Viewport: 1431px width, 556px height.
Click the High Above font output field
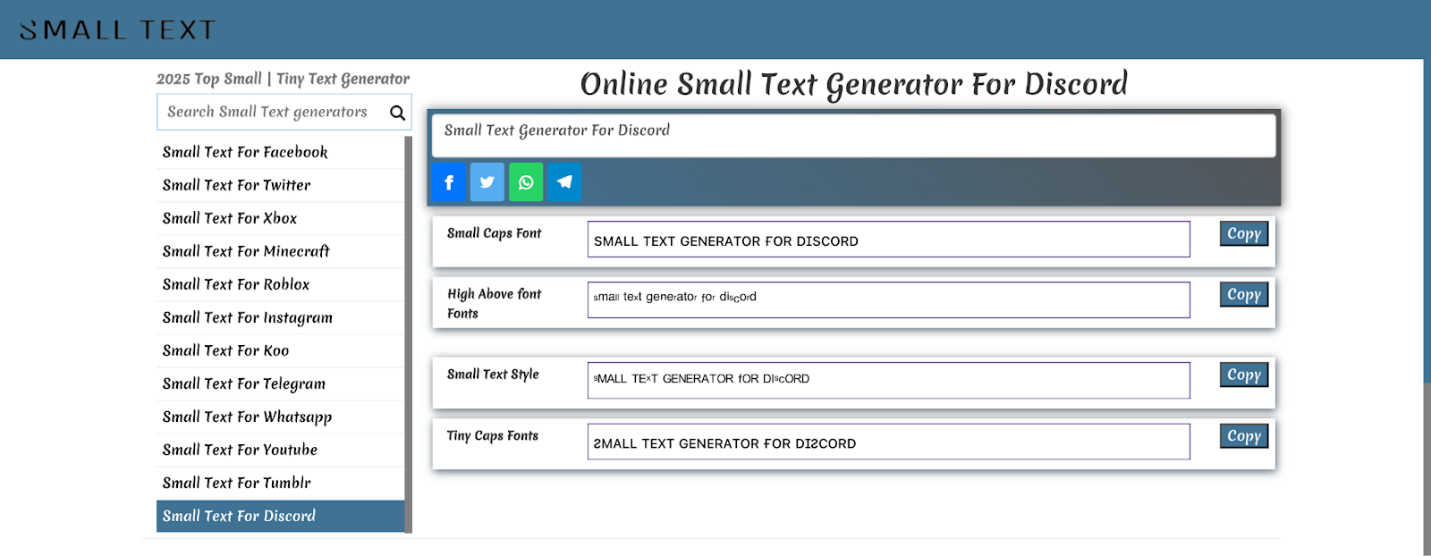[x=889, y=300]
